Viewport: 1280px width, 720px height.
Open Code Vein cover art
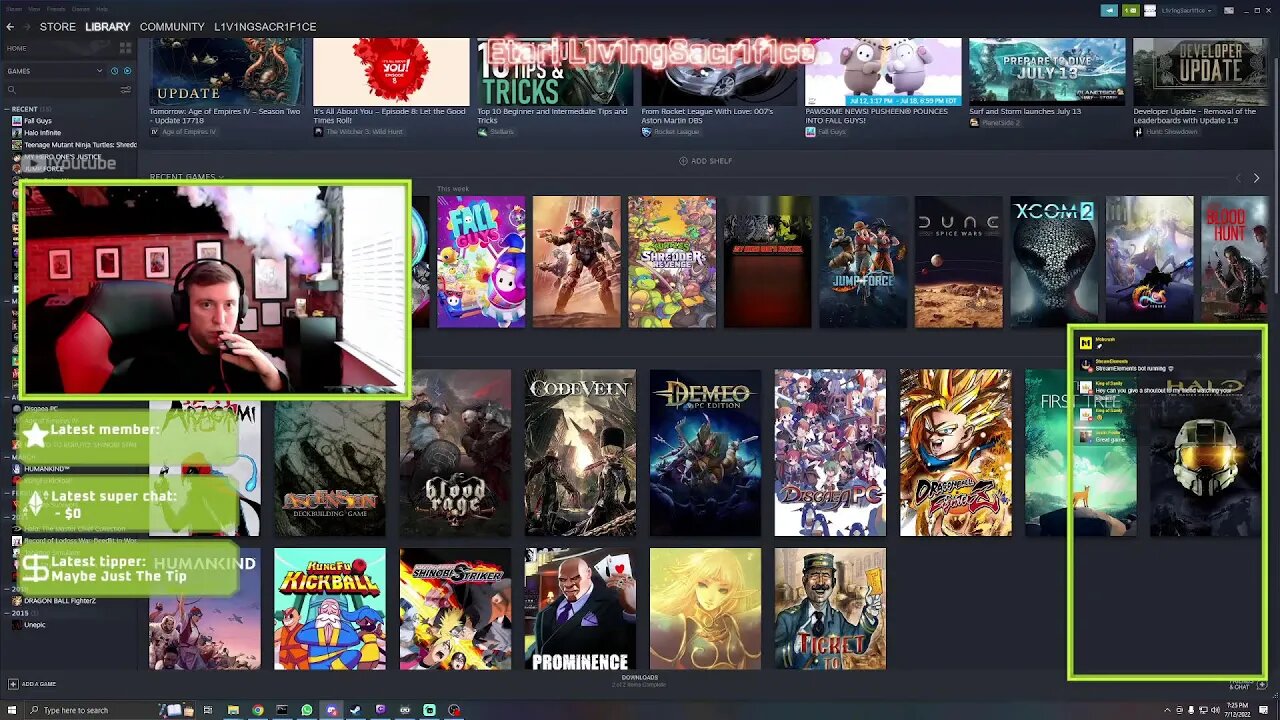580,453
